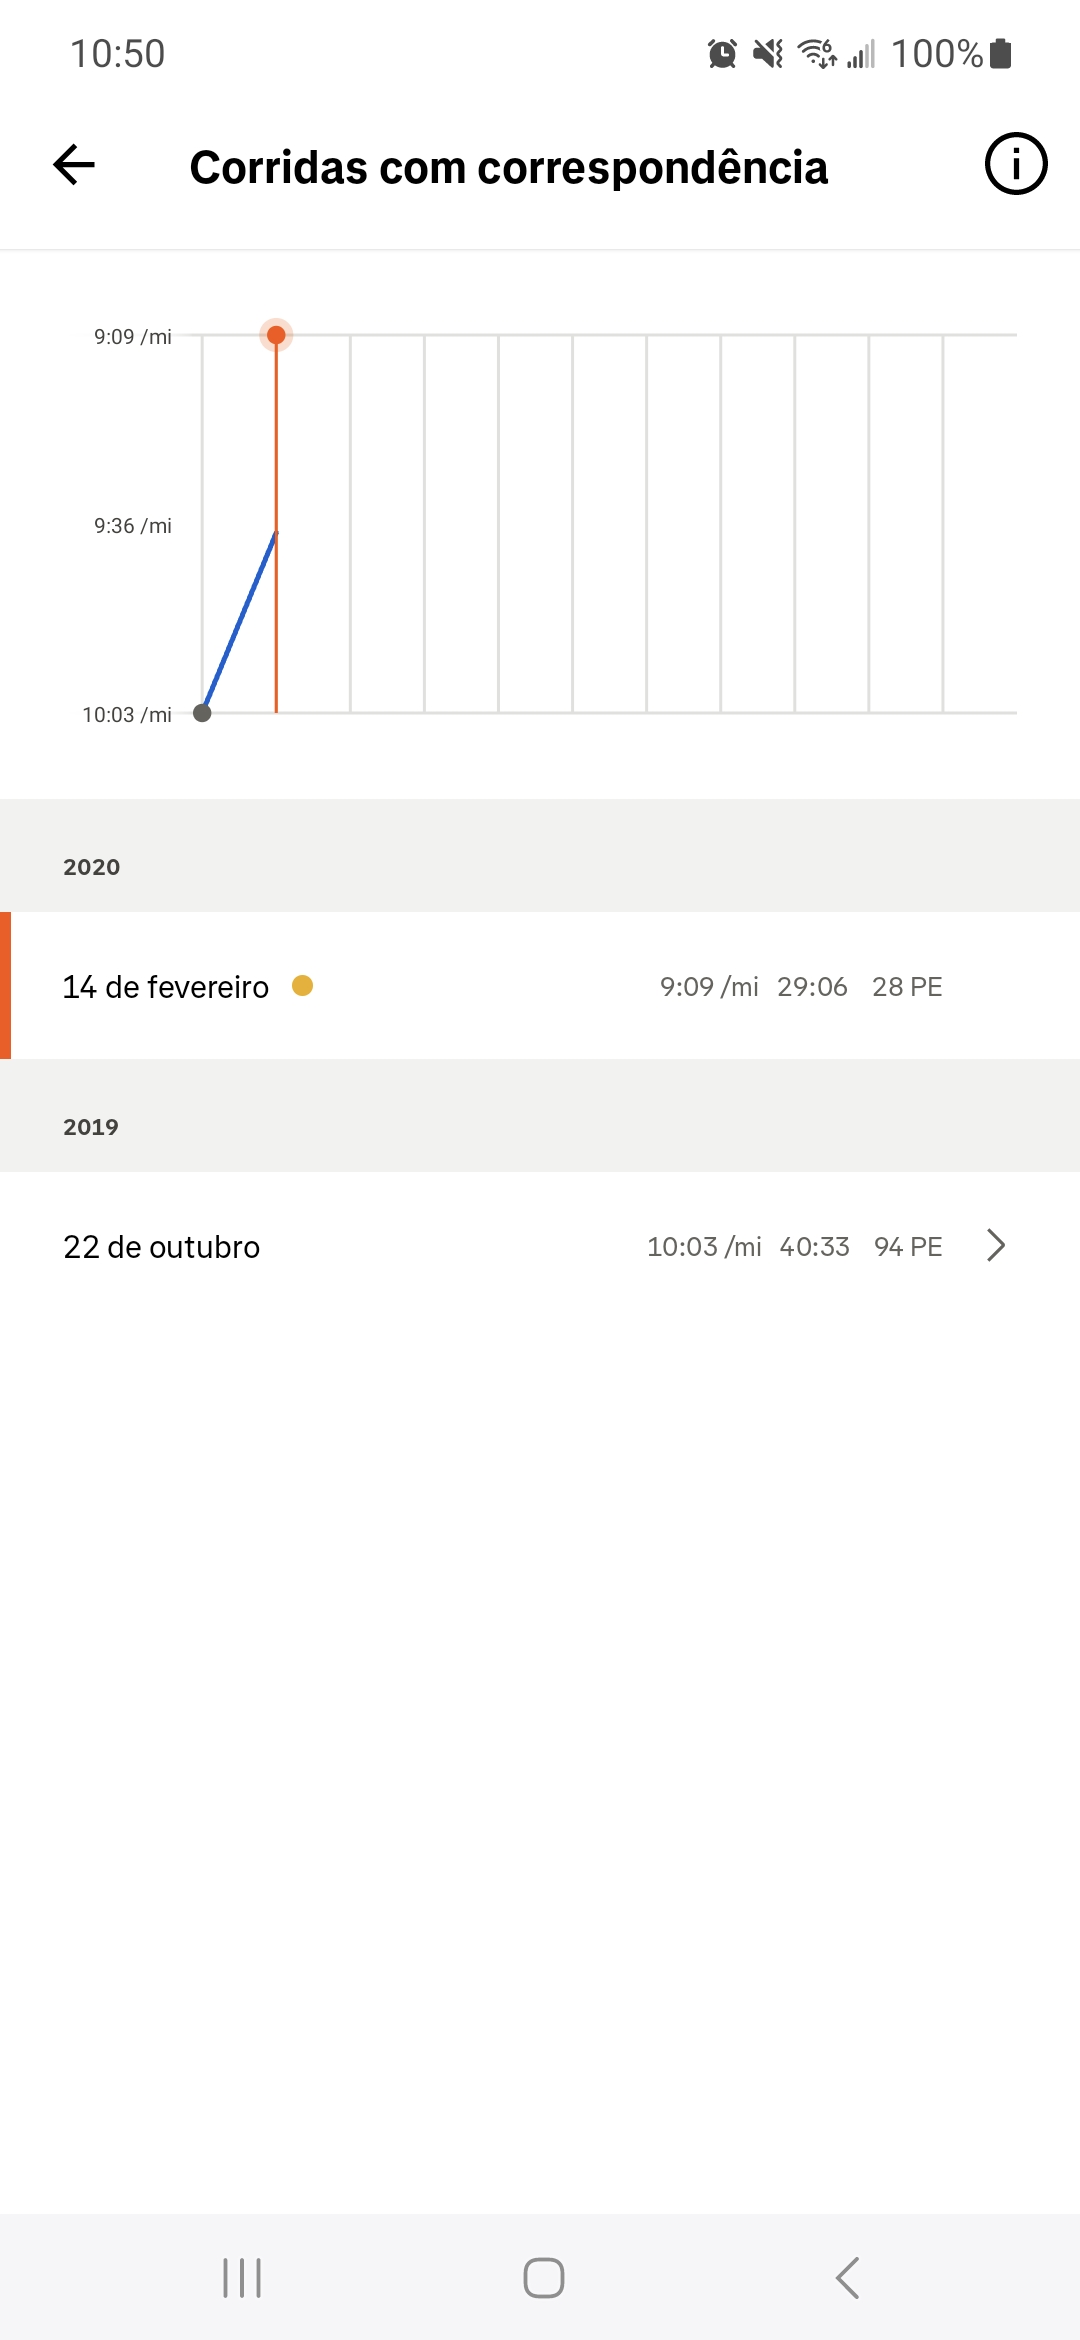The width and height of the screenshot is (1080, 2340).
Task: Open the 22 de outubro run entry
Action: tap(540, 1246)
